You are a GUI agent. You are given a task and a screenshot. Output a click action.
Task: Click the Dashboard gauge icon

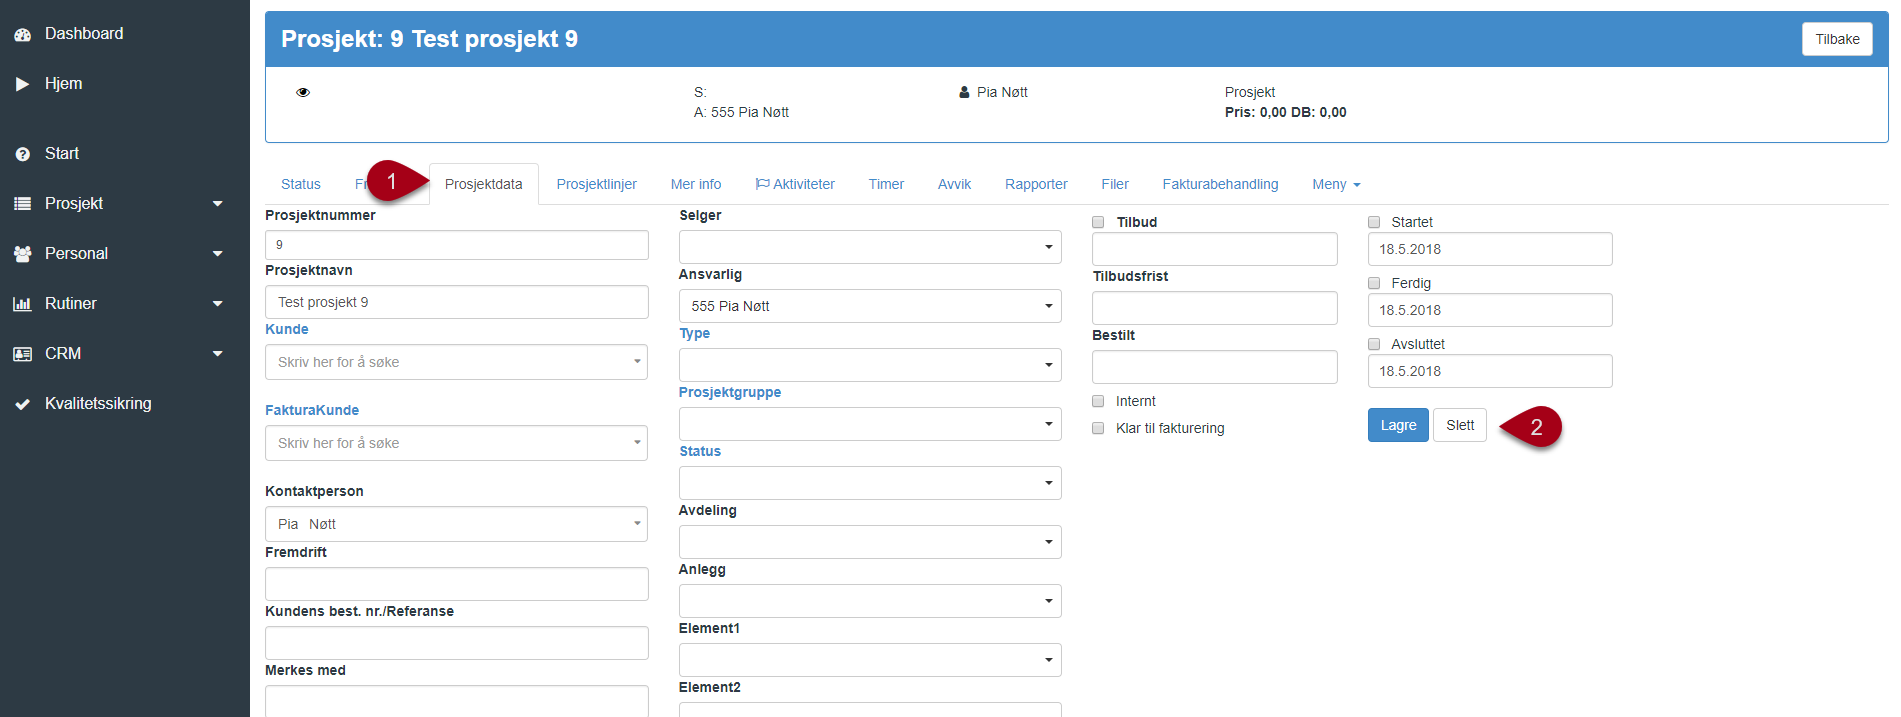[22, 34]
